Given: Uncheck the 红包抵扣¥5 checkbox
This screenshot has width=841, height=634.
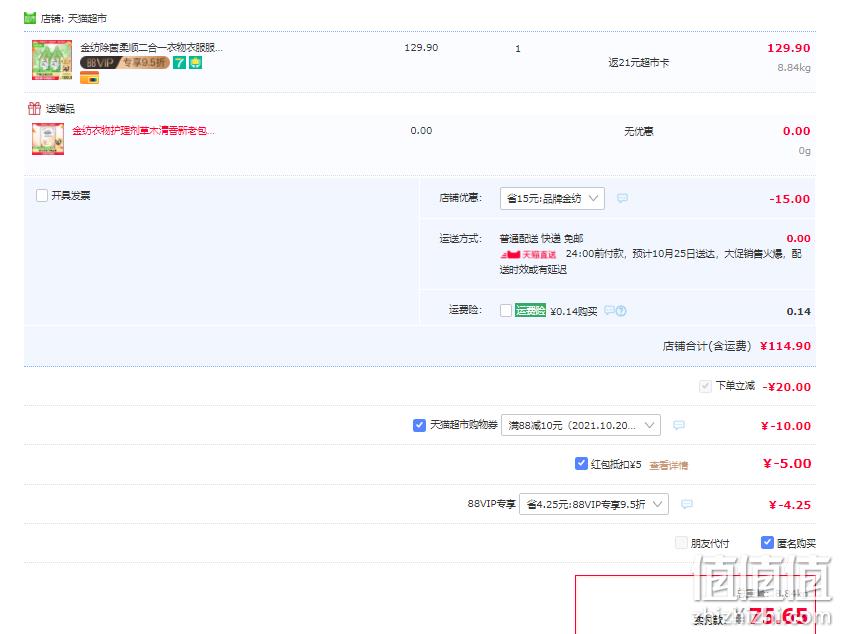Looking at the screenshot, I should click(x=581, y=463).
